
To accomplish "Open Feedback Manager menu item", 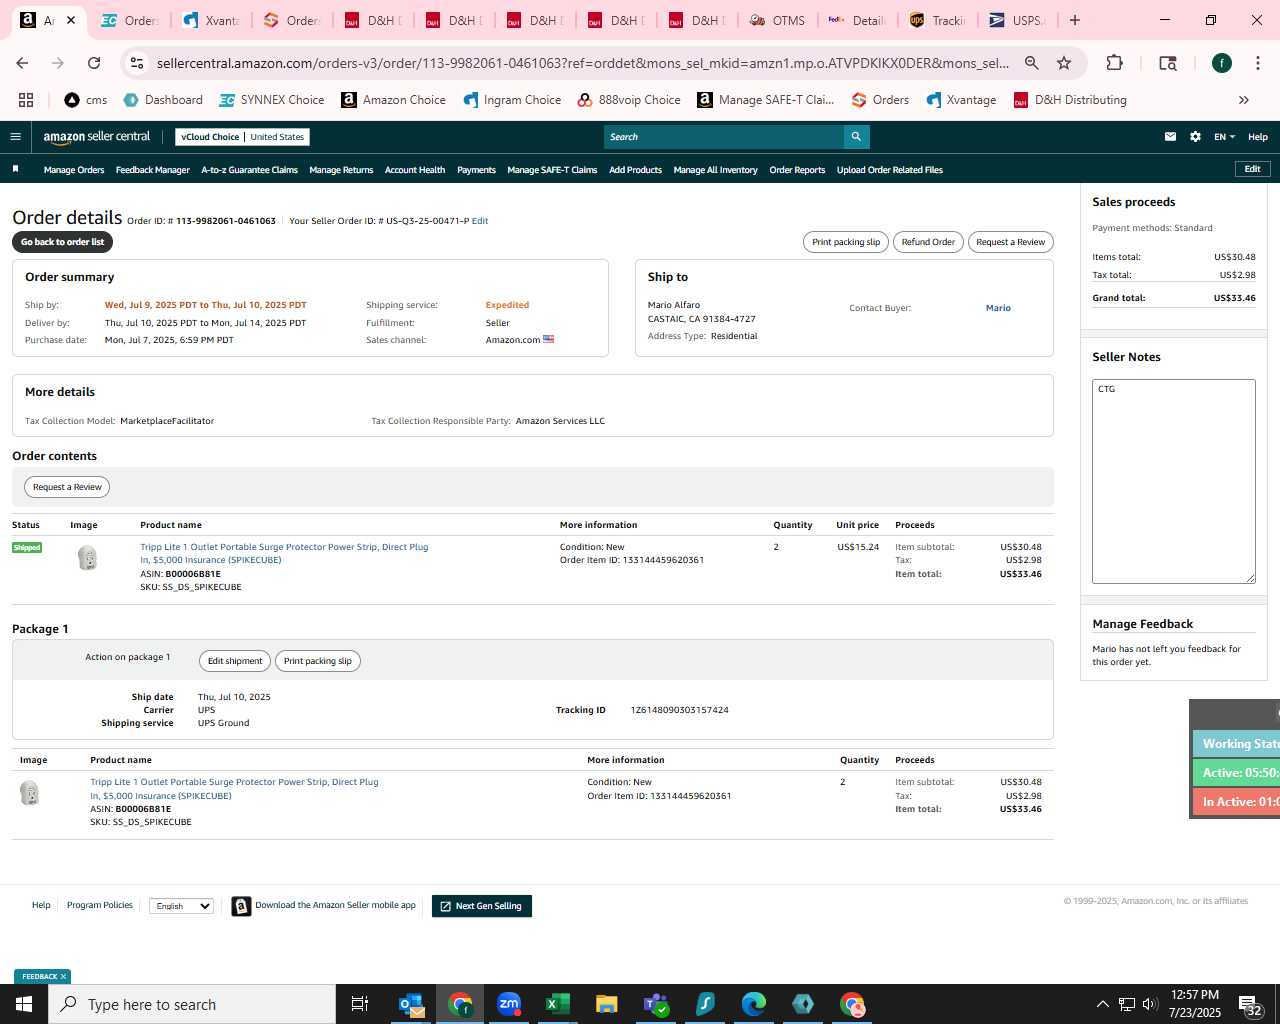I will coord(153,170).
